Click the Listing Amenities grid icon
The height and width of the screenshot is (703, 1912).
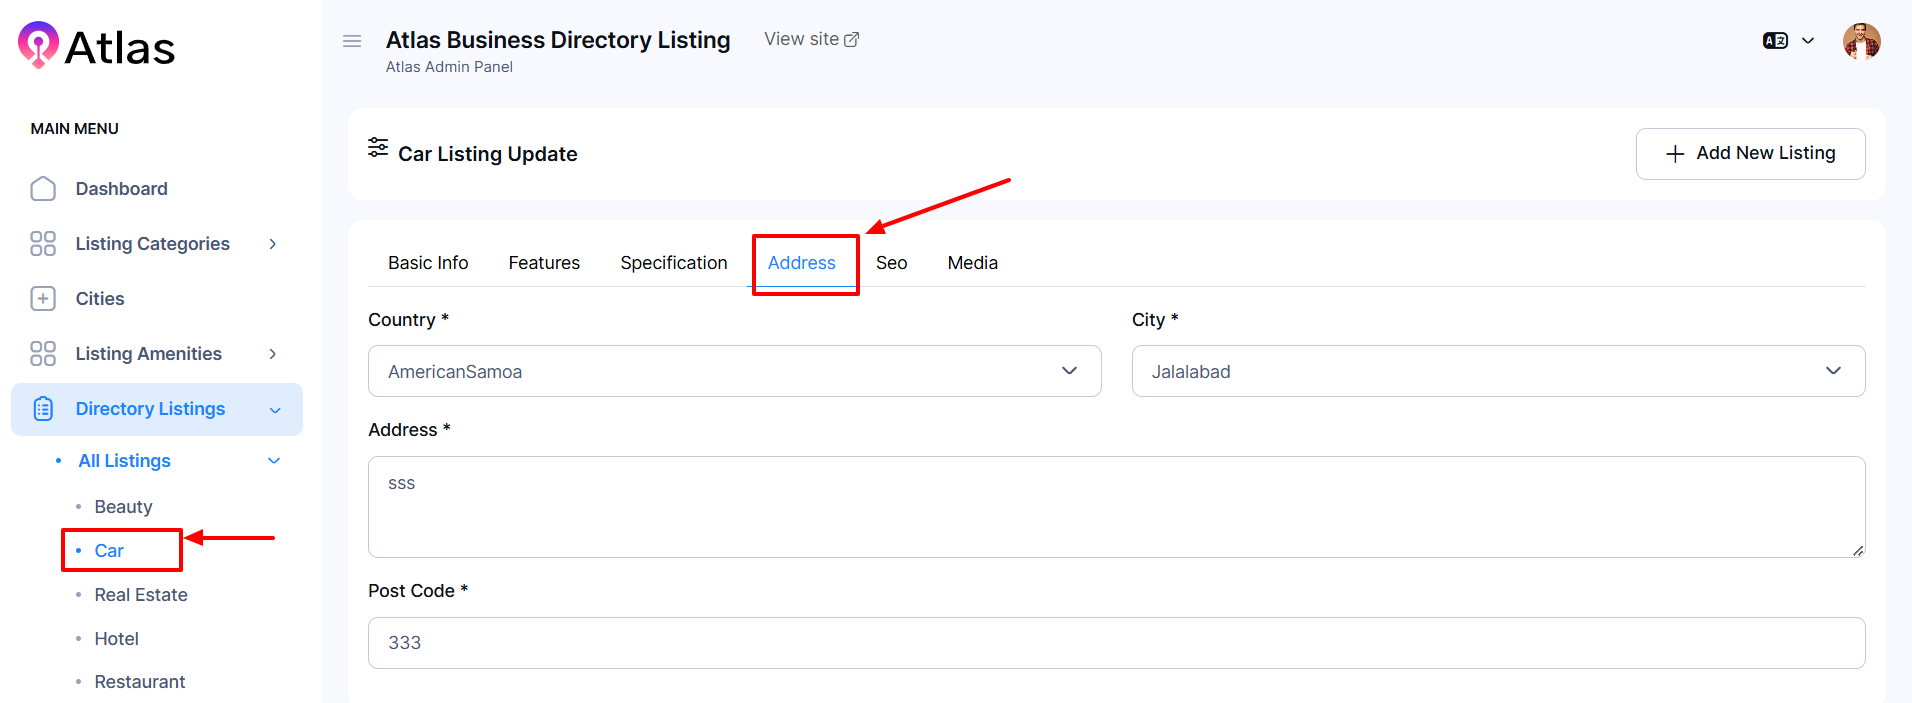[43, 354]
